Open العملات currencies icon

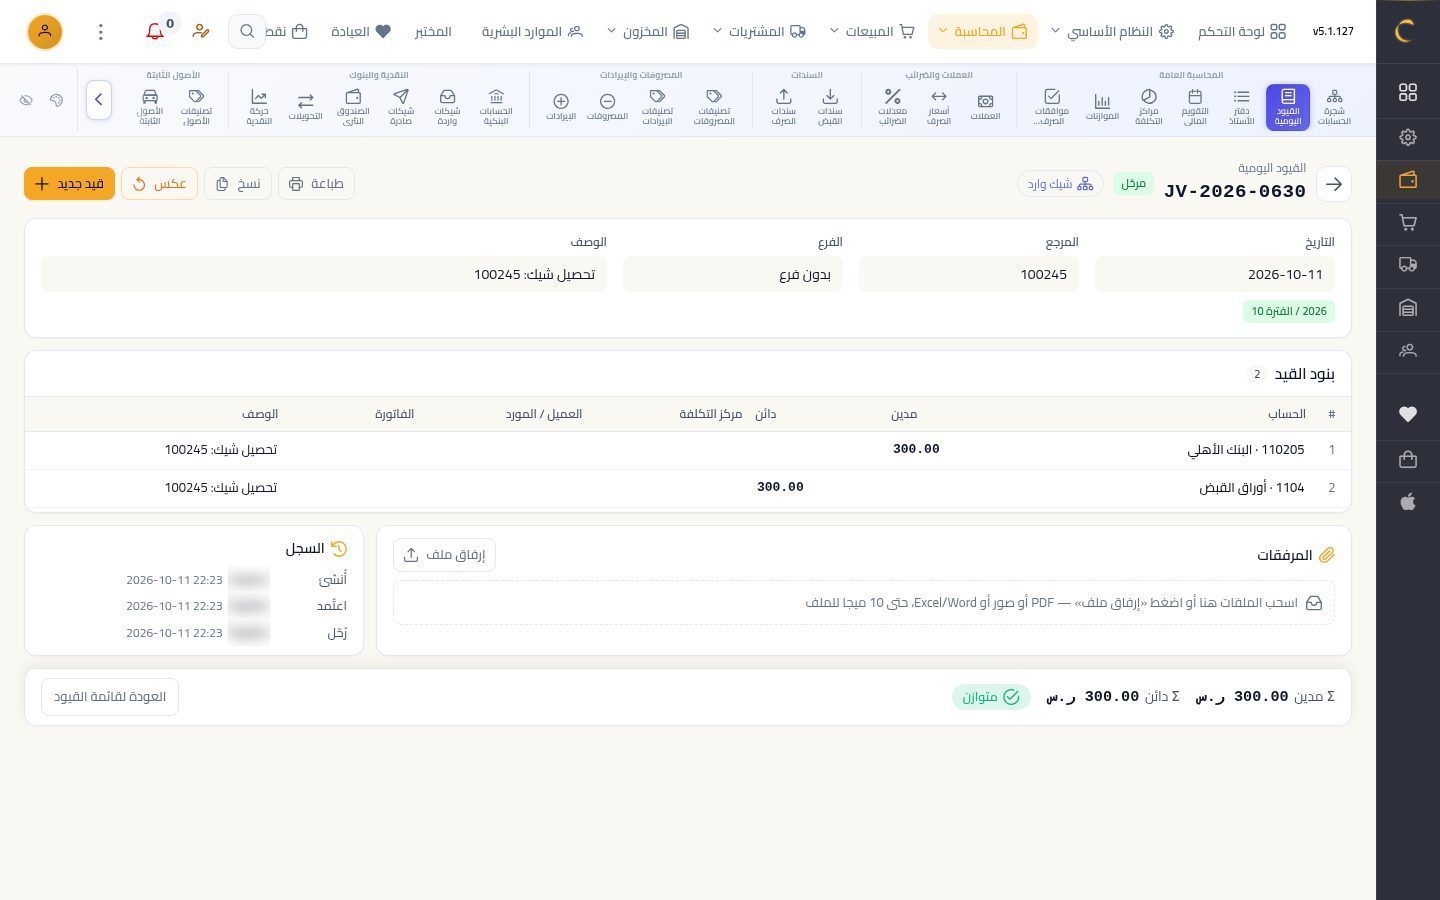tap(985, 107)
